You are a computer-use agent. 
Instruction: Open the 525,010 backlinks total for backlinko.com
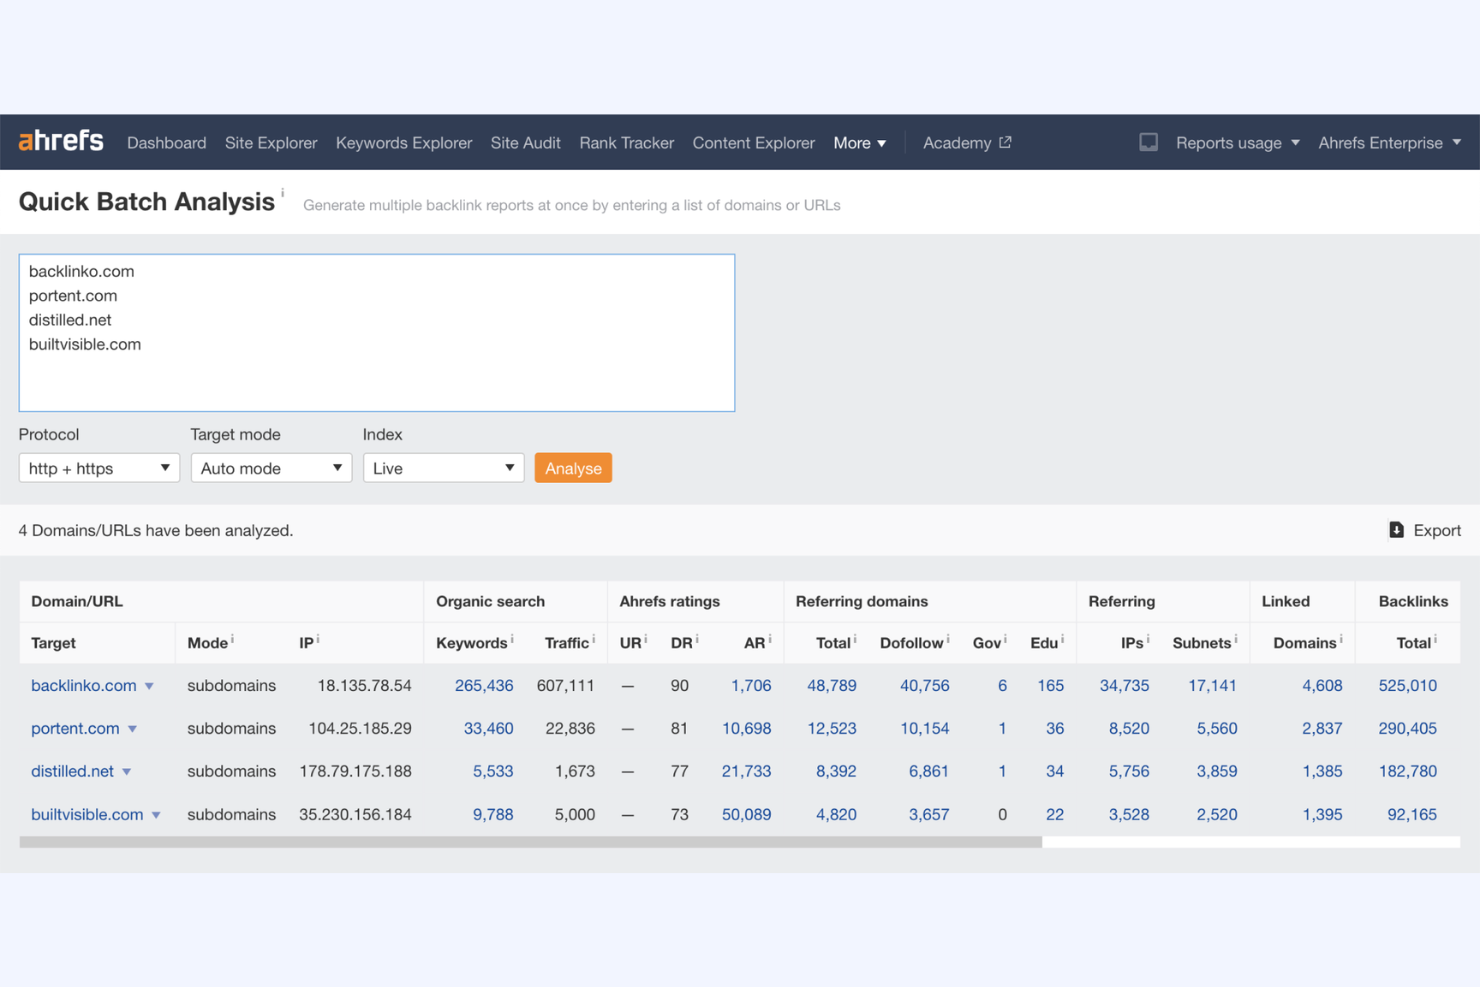click(1408, 686)
